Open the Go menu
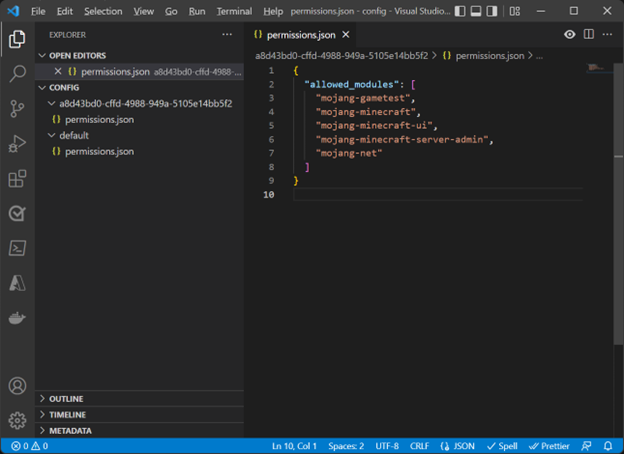The height and width of the screenshot is (454, 624). [x=171, y=11]
